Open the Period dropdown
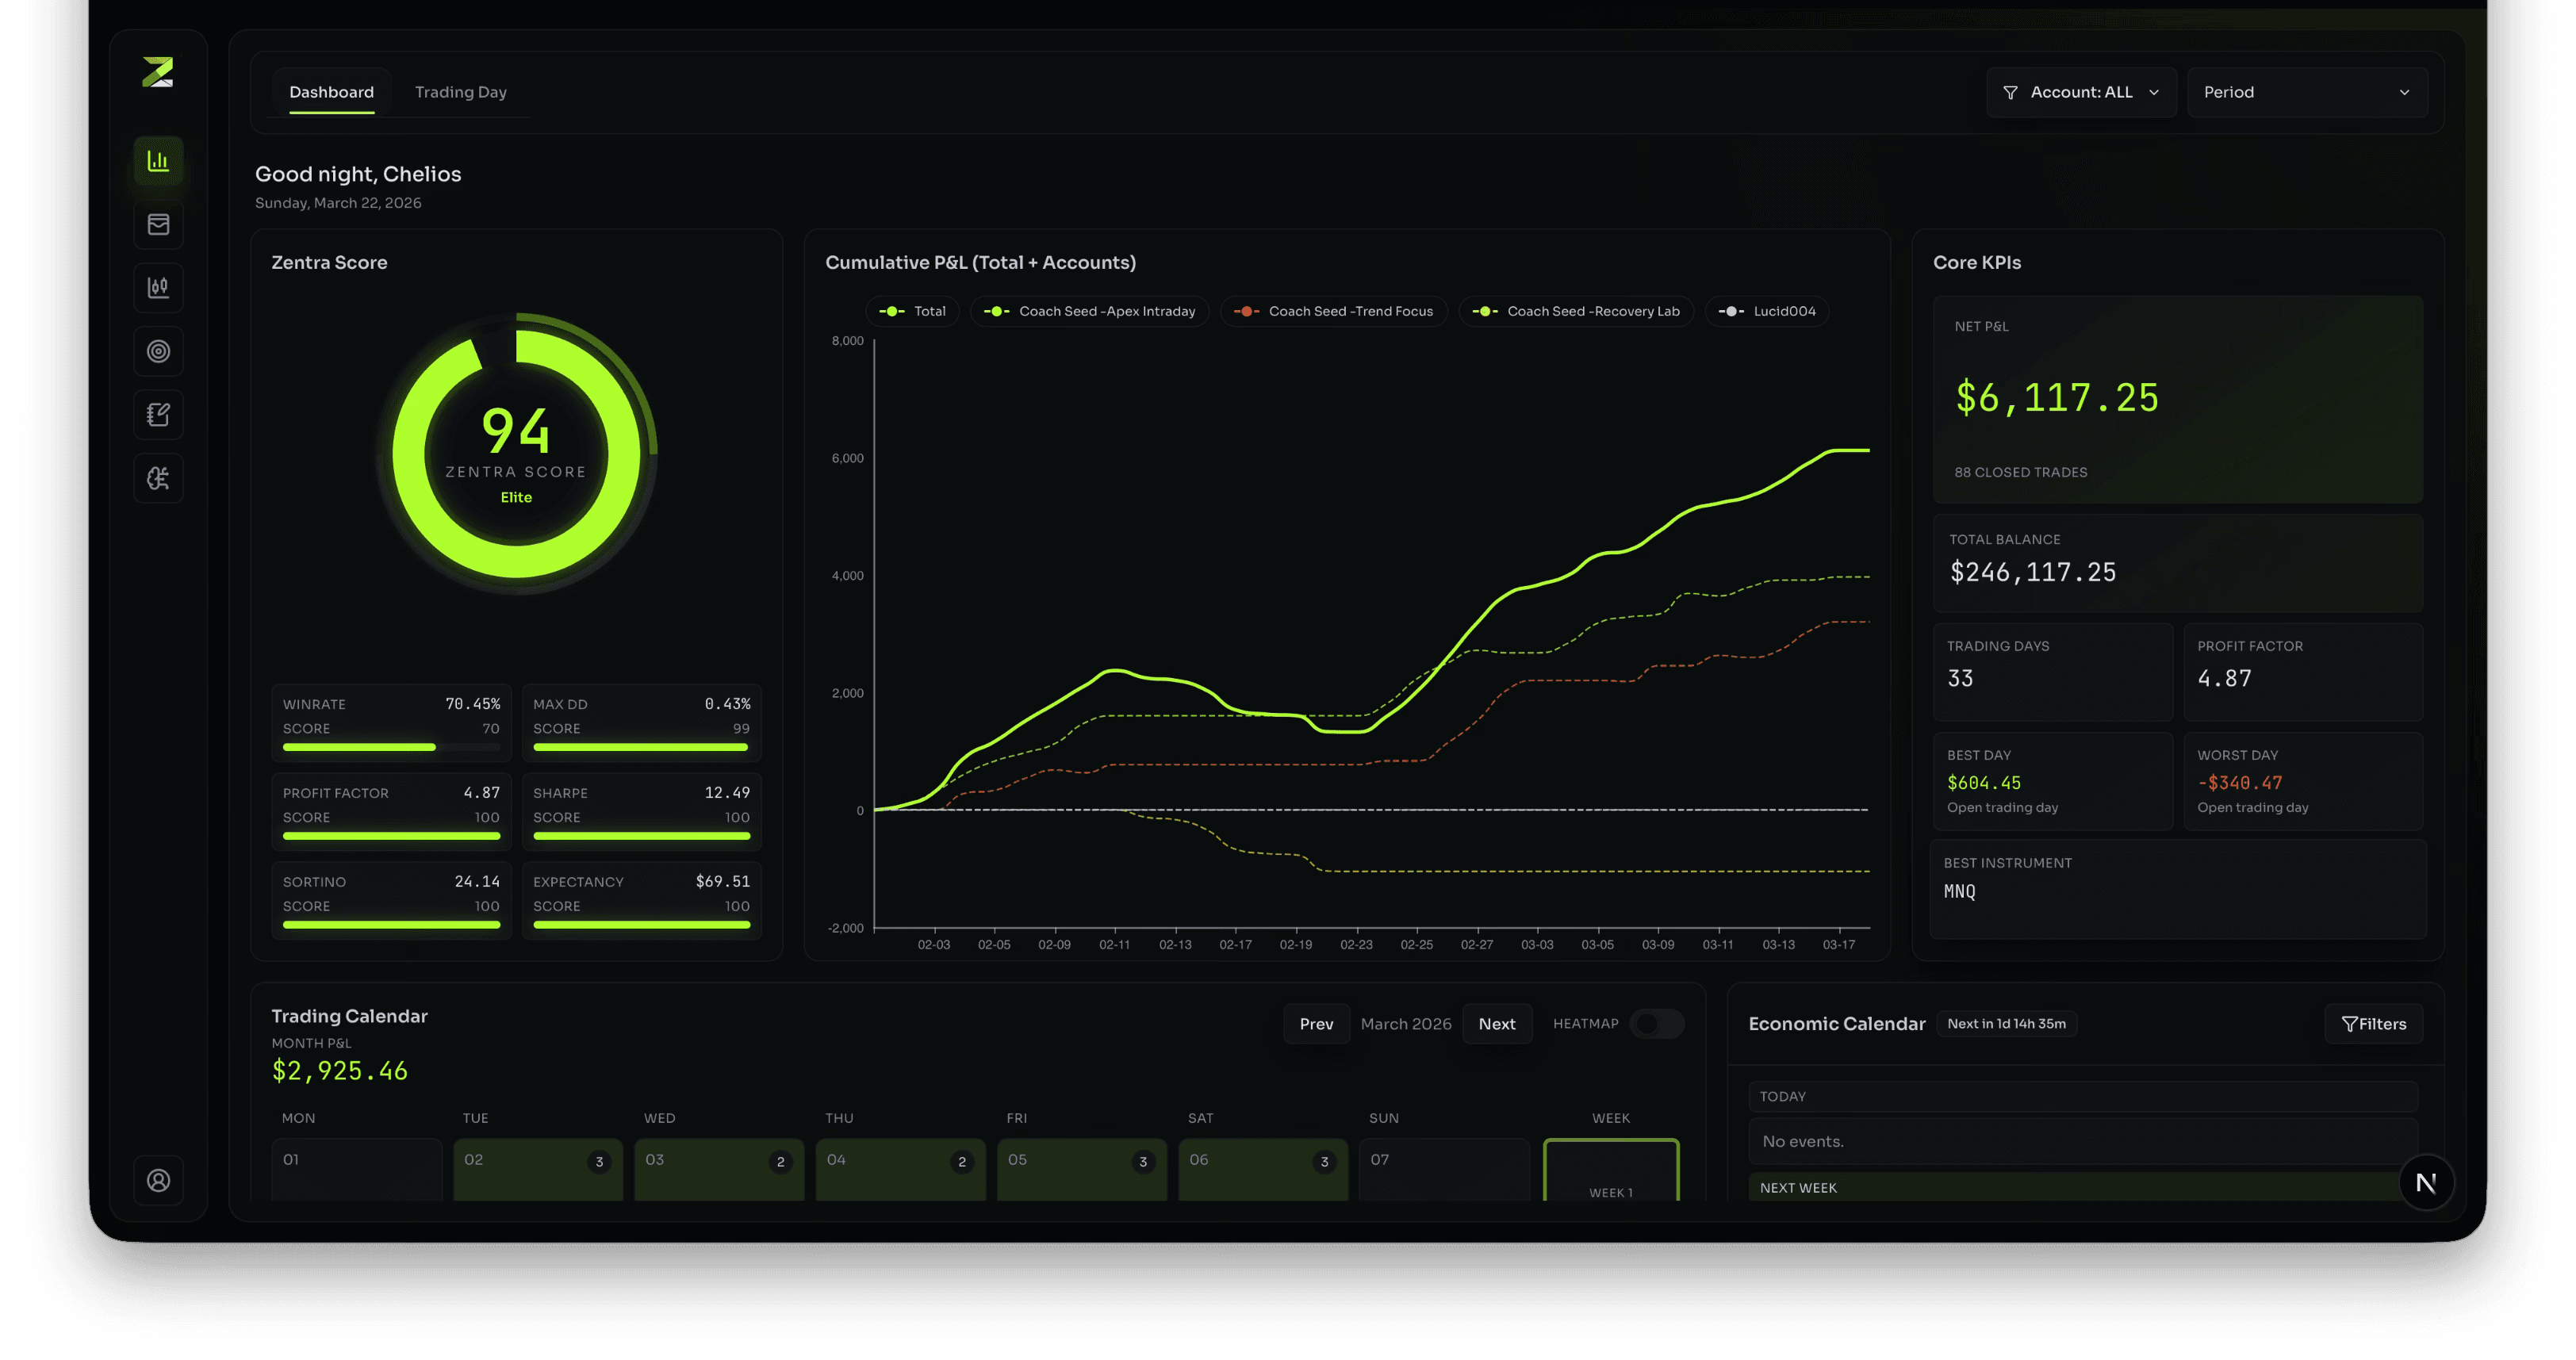This screenshot has width=2576, height=1360. (2307, 91)
